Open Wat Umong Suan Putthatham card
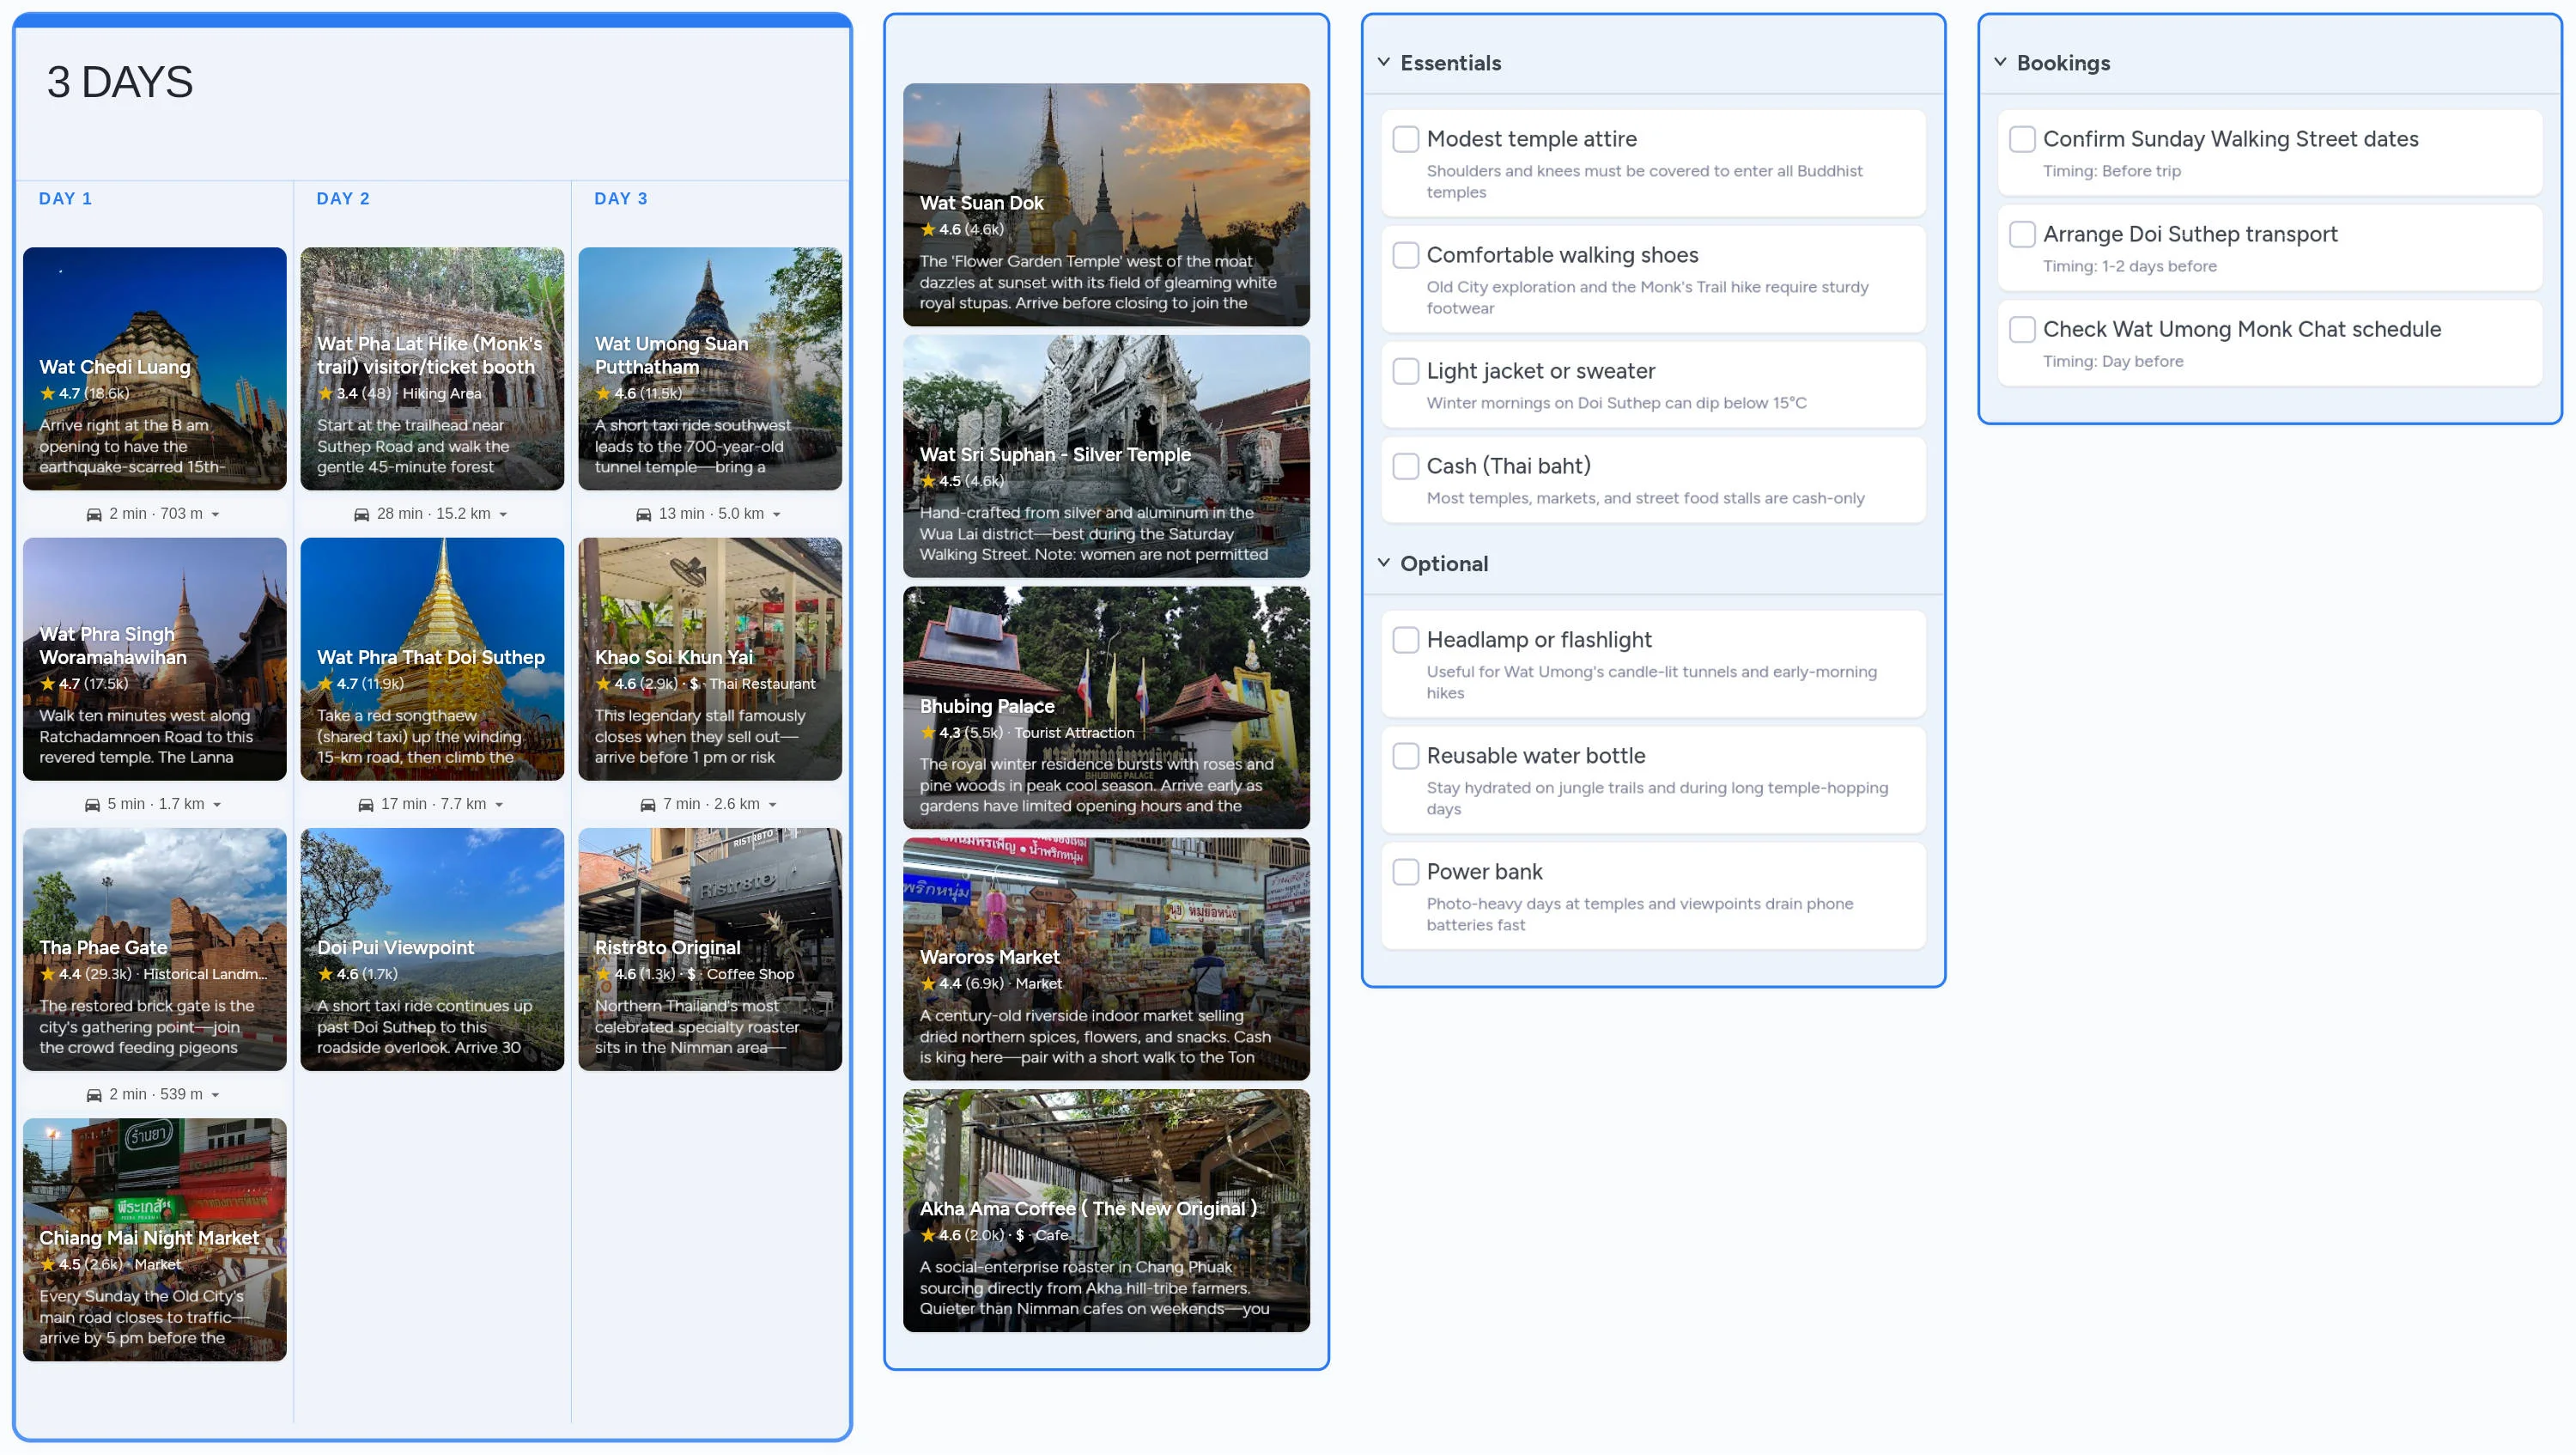2576x1455 pixels. [x=710, y=369]
